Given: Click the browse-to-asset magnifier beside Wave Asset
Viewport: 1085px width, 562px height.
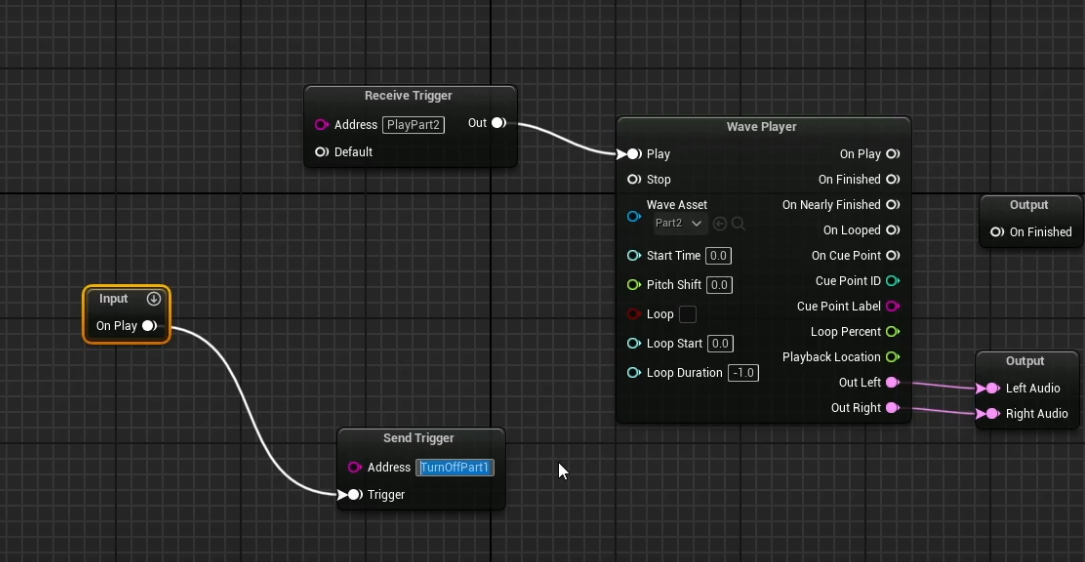Looking at the screenshot, I should 738,224.
